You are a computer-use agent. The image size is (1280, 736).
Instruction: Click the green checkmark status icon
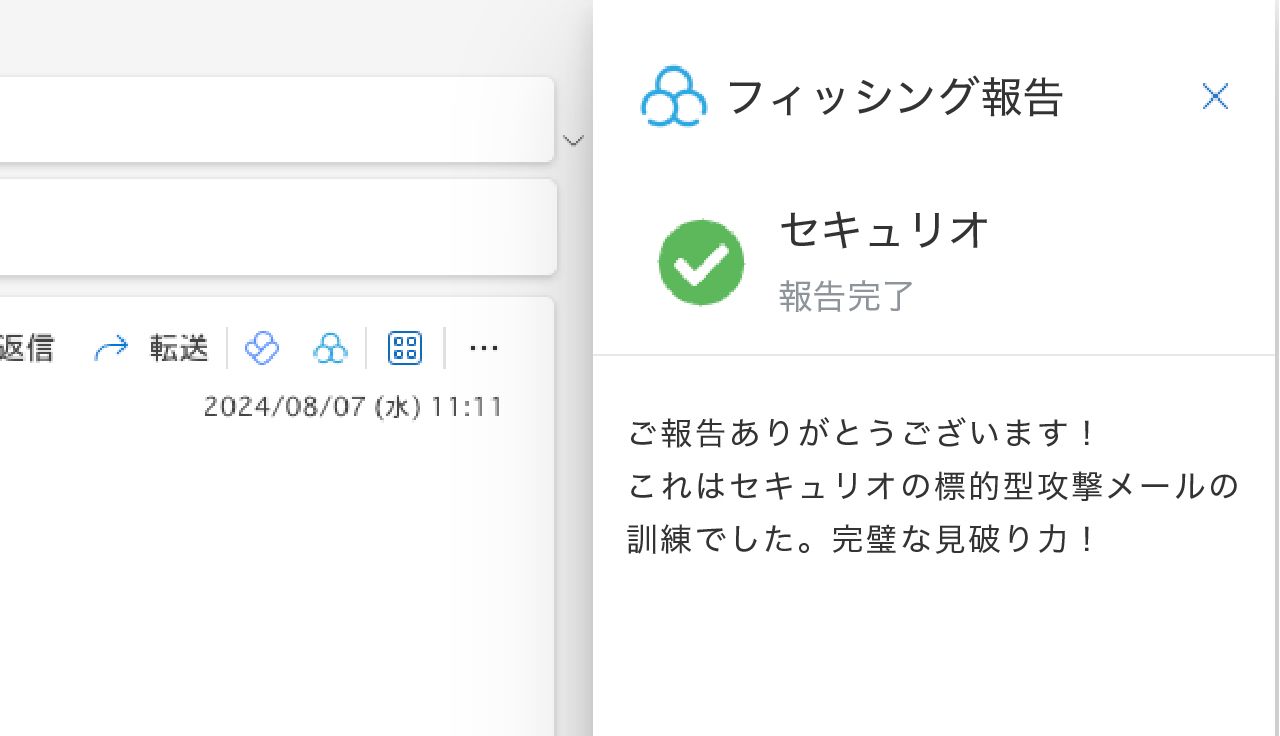pyautogui.click(x=701, y=263)
